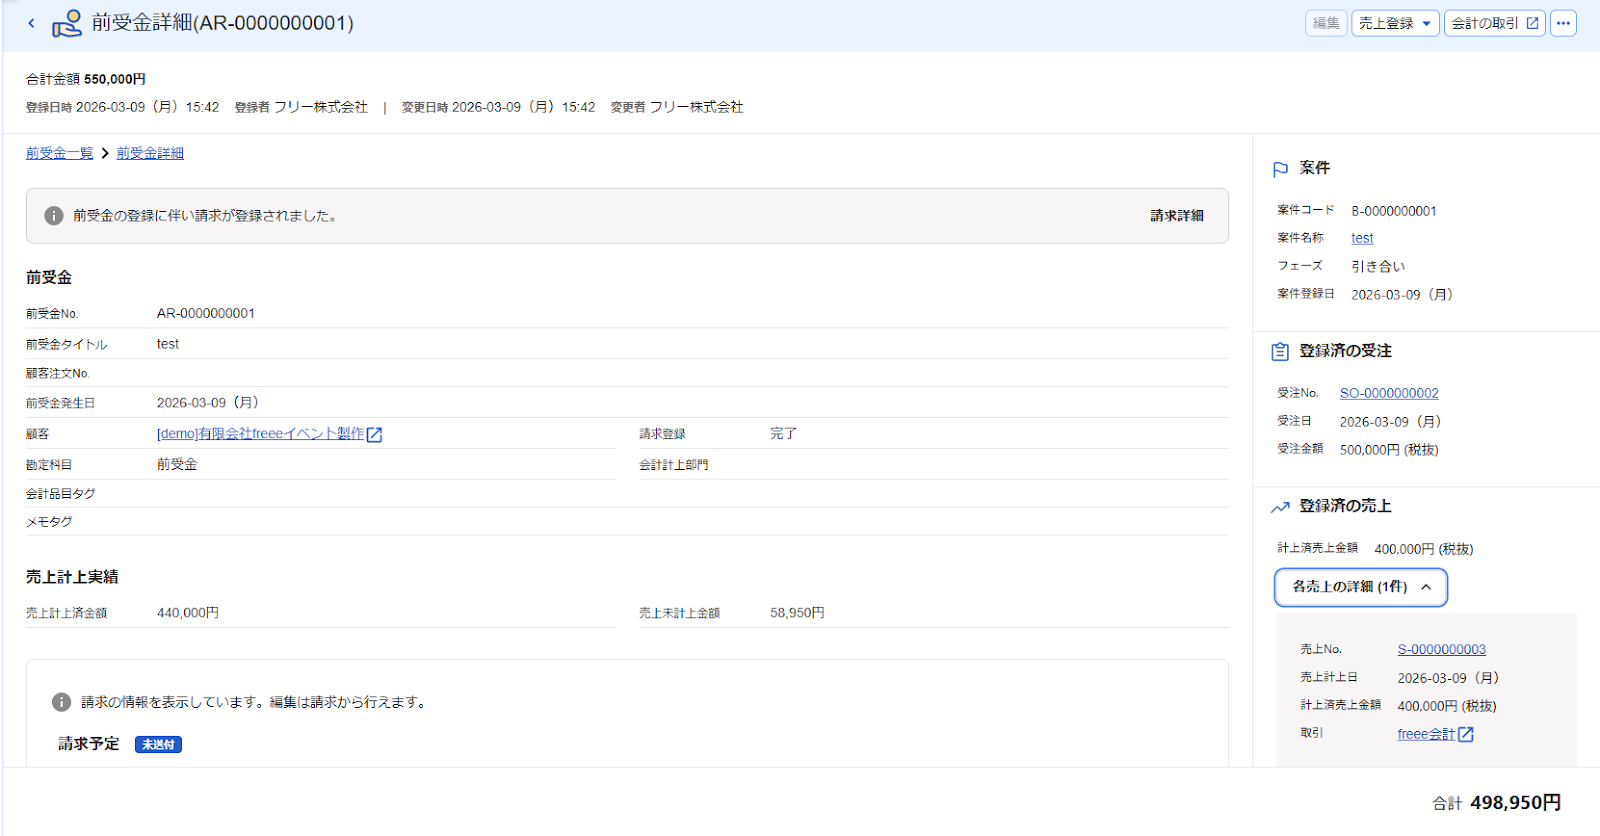Image resolution: width=1600 pixels, height=836 pixels.
Task: Click info icon beside 請求の情報を表示しています
Action: pos(61,702)
